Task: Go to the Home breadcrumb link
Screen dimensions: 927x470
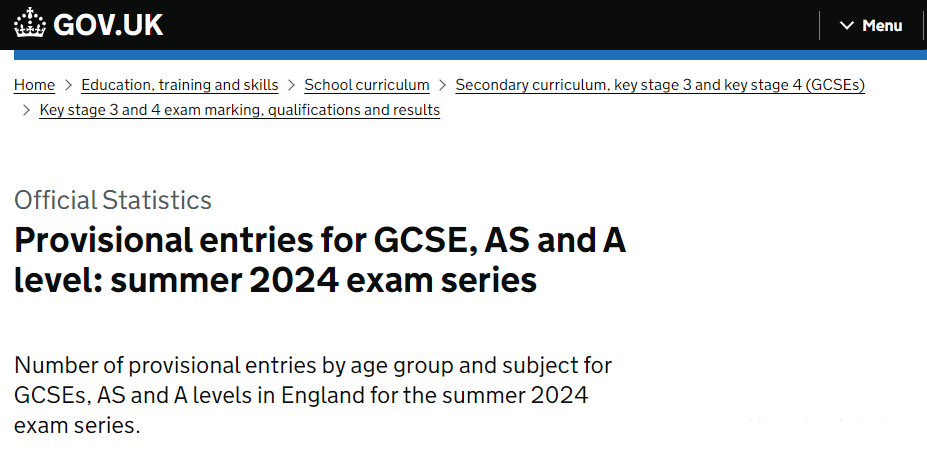Action: 34,85
